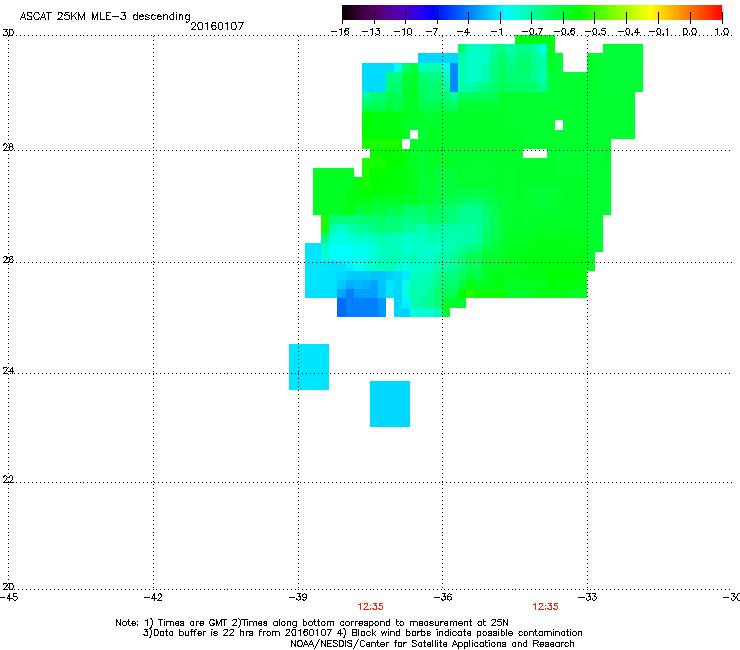740x650 pixels.
Task: Click the -16 label on the color scale
Action: [x=340, y=32]
